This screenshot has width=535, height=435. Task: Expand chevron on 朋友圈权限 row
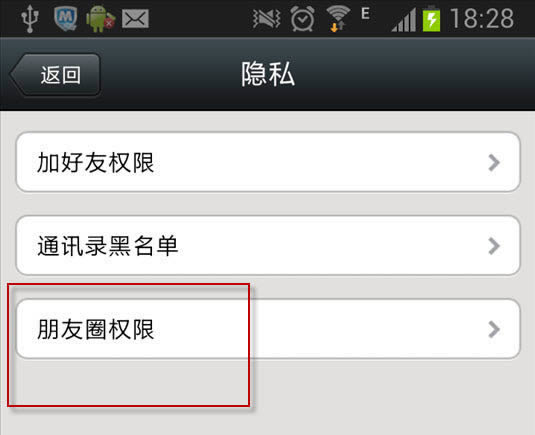[494, 329]
